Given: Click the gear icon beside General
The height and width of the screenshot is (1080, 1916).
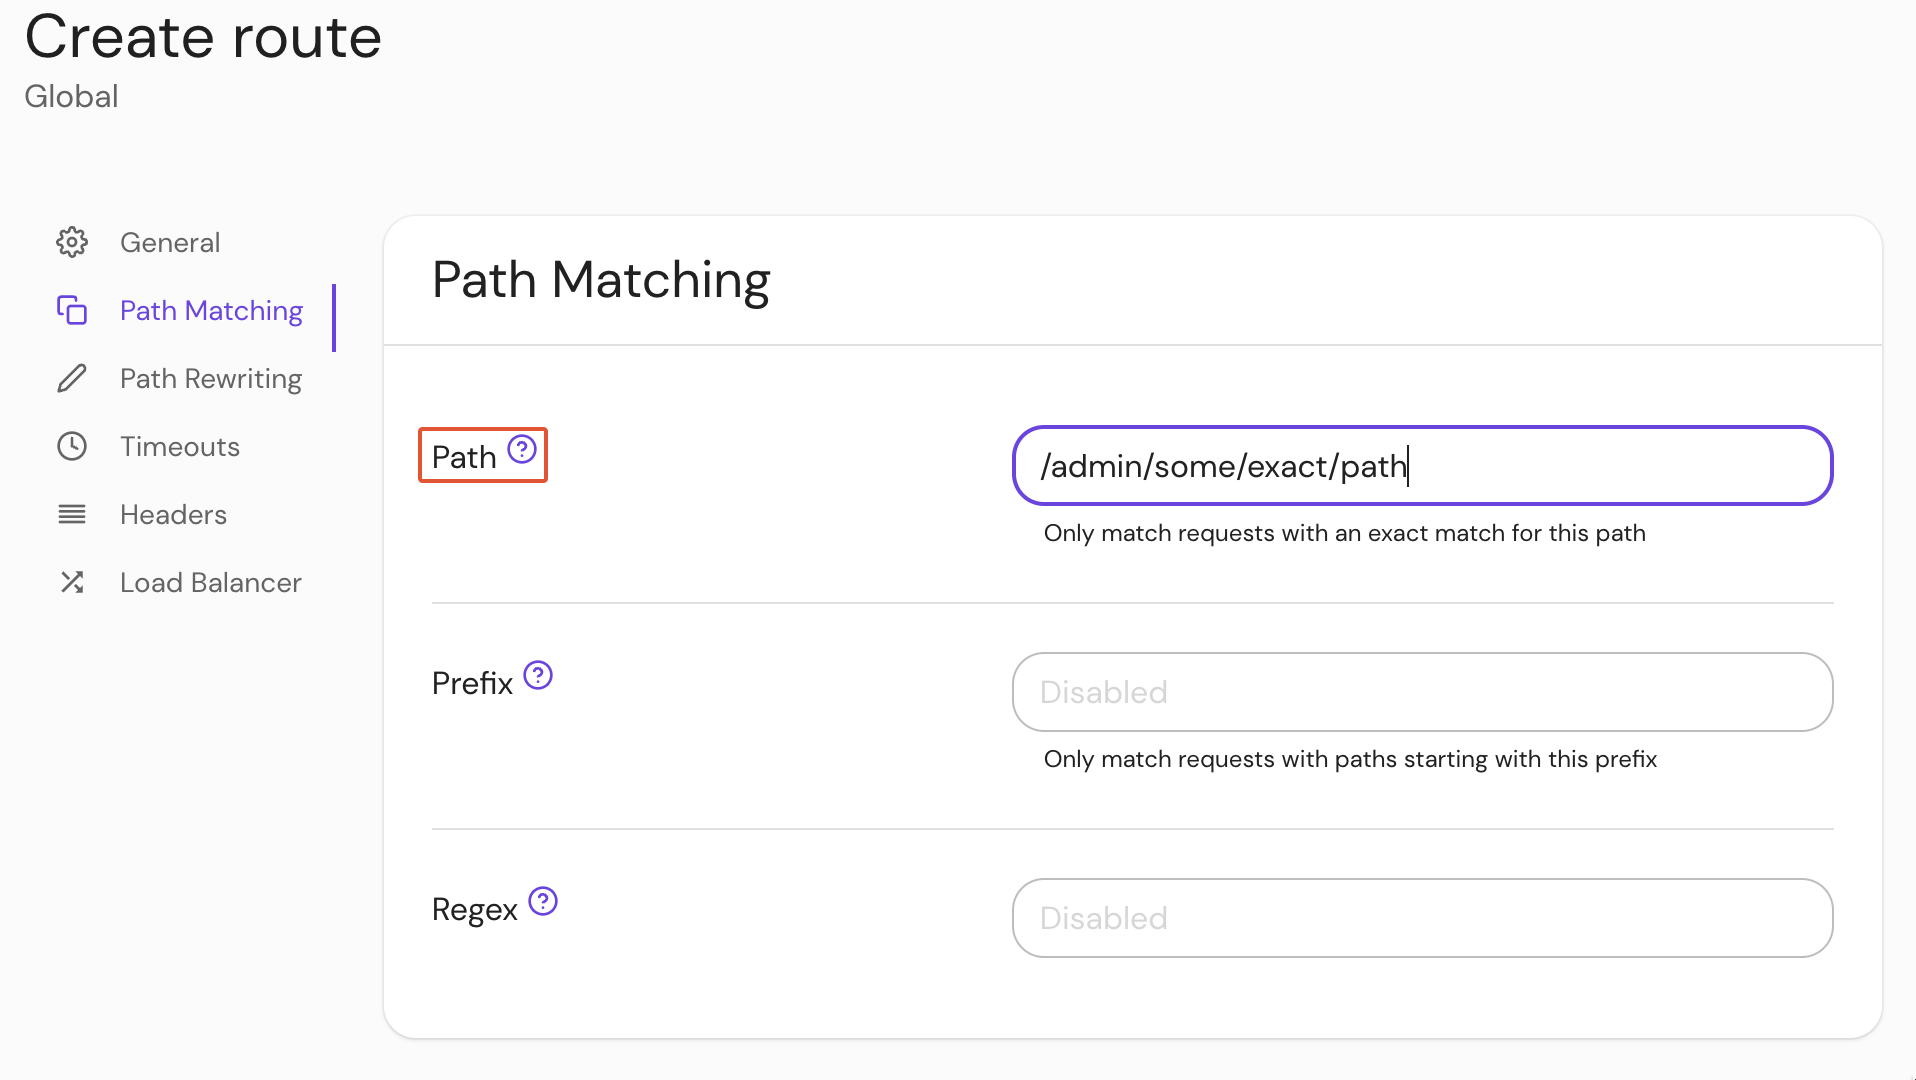Looking at the screenshot, I should (x=71, y=242).
